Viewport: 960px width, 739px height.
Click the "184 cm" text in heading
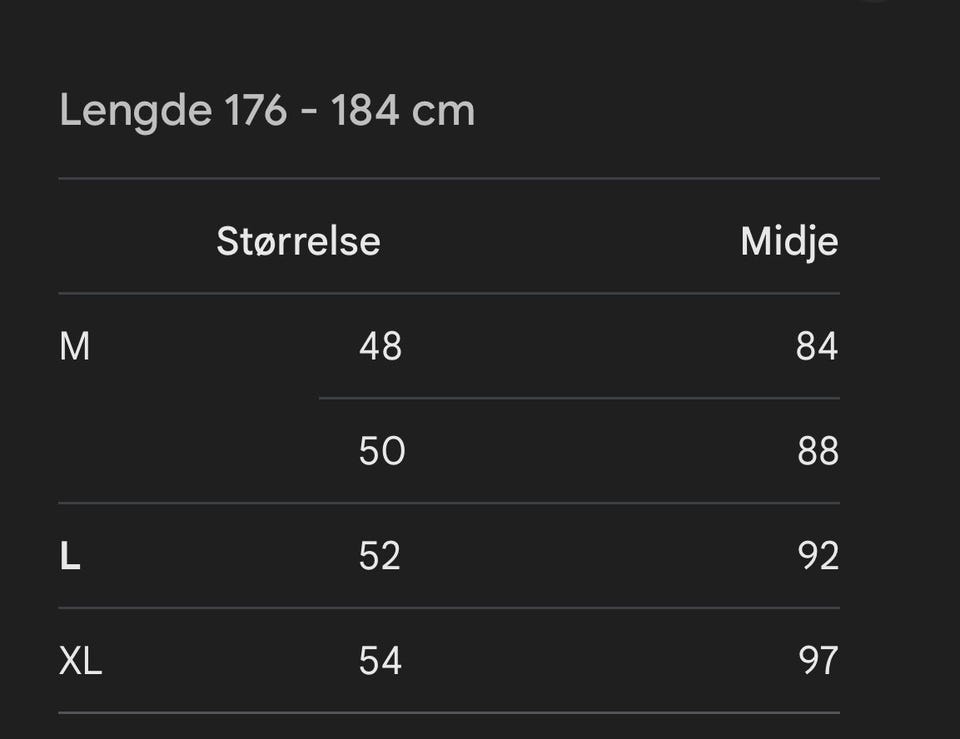[x=403, y=110]
